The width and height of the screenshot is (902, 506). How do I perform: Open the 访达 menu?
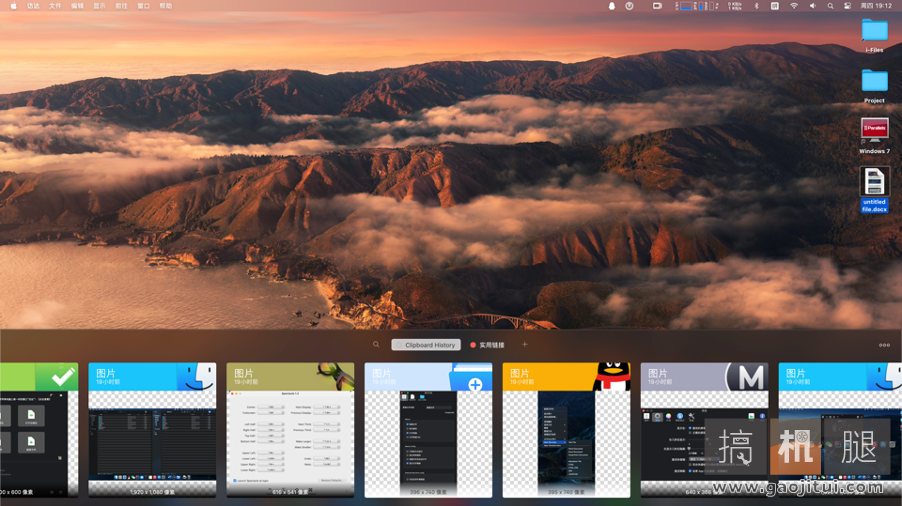pyautogui.click(x=33, y=6)
